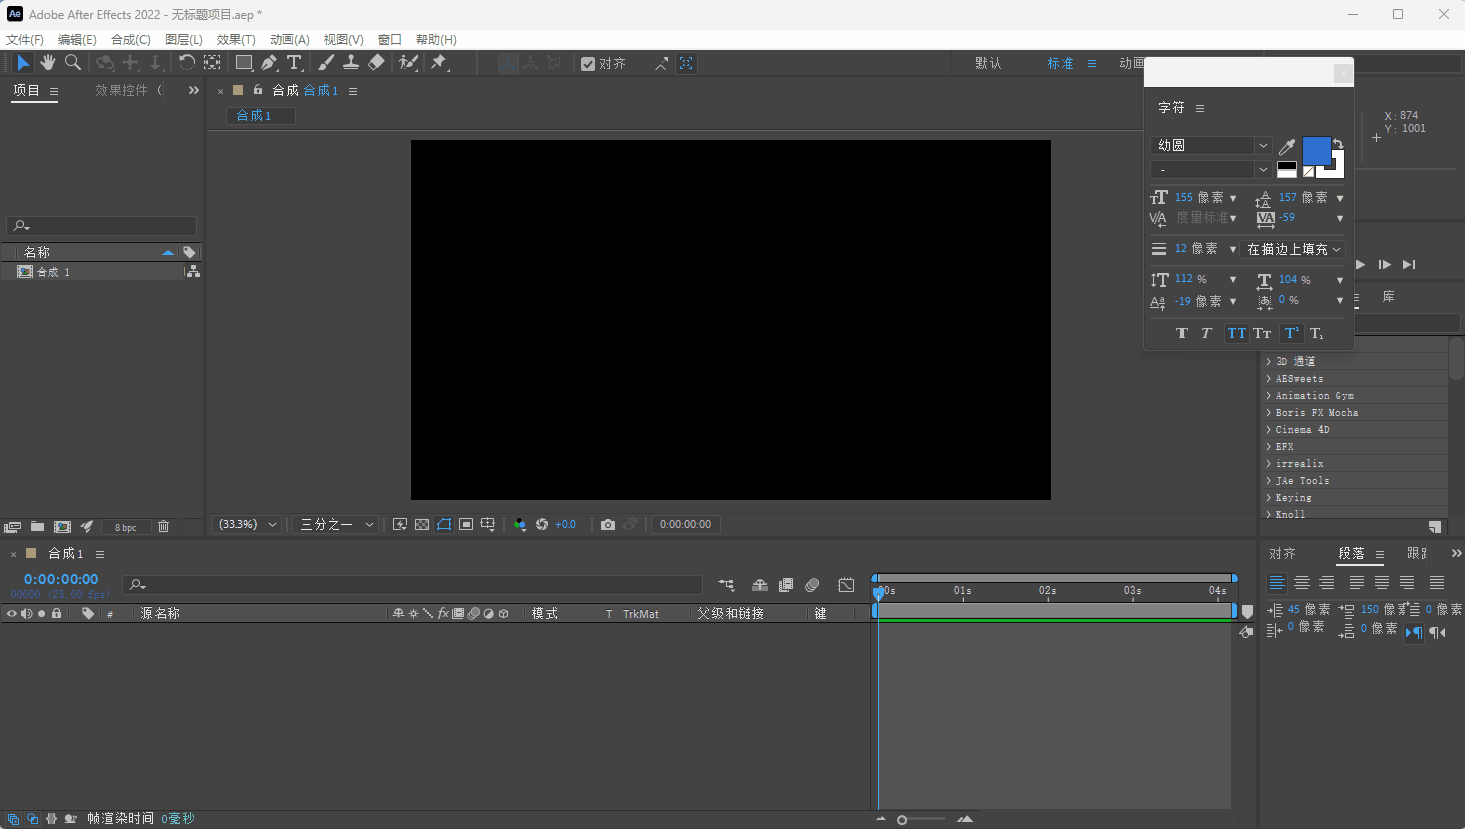Select the Pan Behind anchor point tool
1465x829 pixels.
(212, 63)
